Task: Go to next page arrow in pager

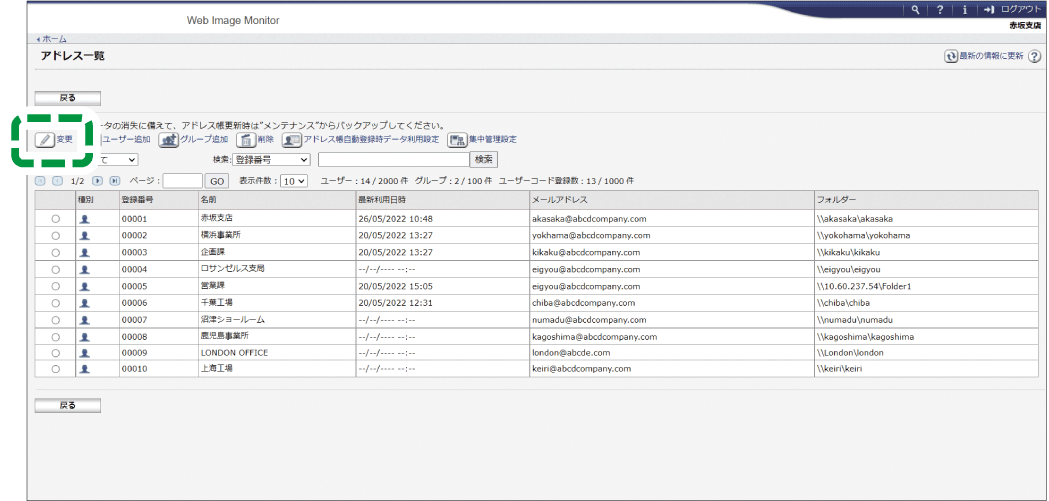Action: (x=98, y=181)
